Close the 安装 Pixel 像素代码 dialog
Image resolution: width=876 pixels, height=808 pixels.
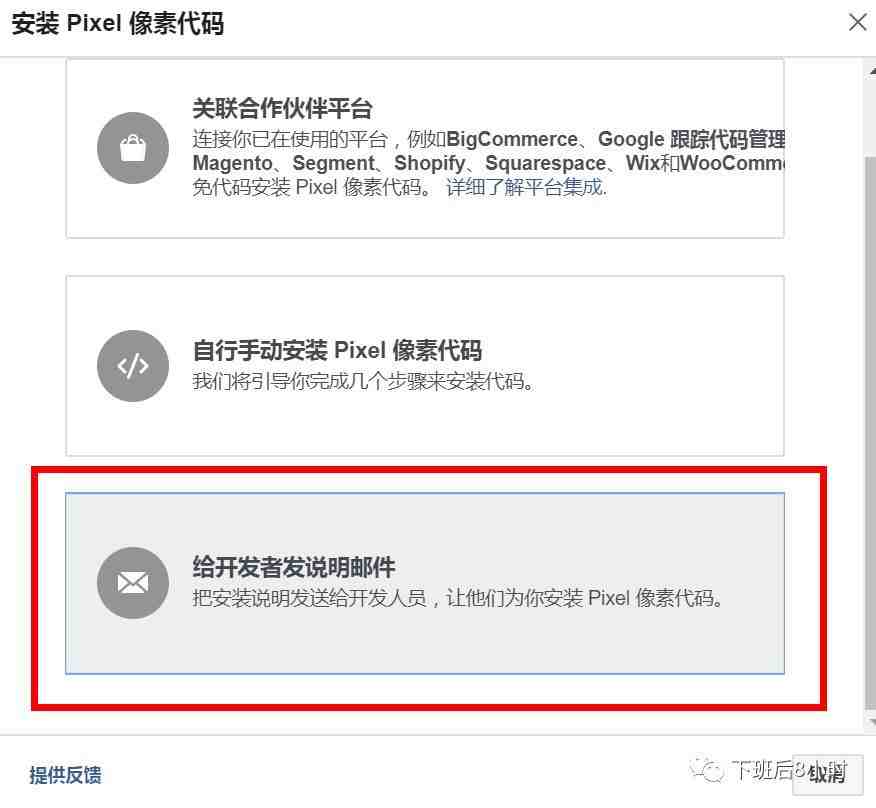click(x=858, y=22)
